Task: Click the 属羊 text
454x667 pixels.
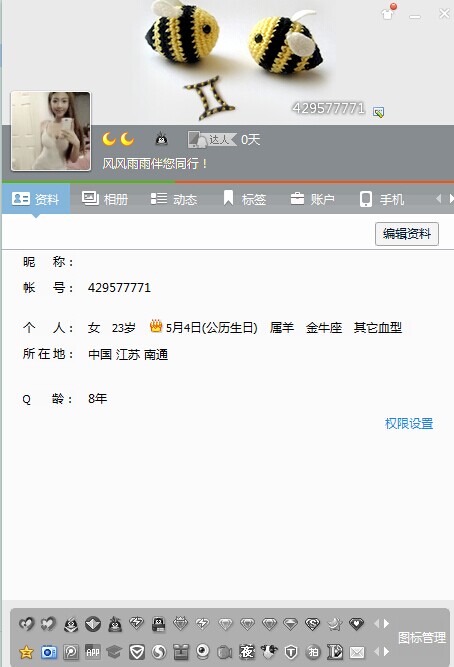Action: tap(282, 328)
